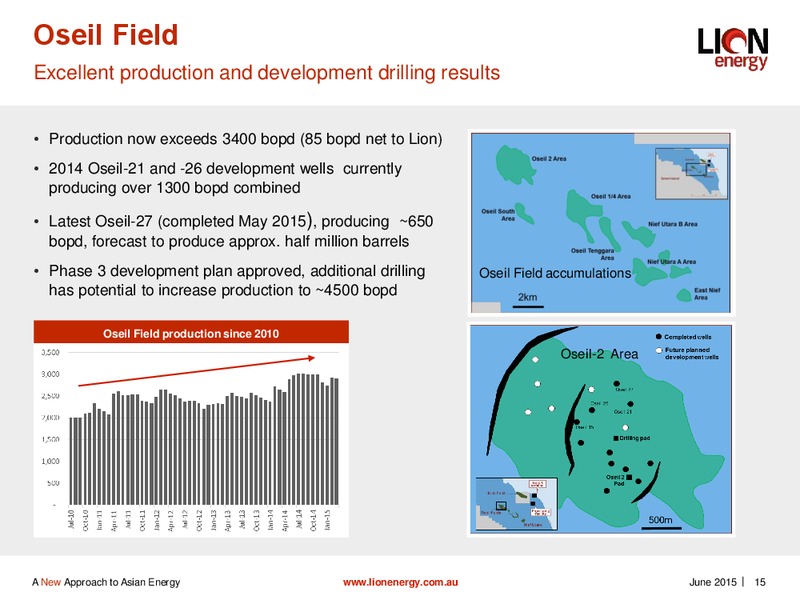
Task: Select the 'Oseil Field' slide title
Action: pyautogui.click(x=106, y=35)
